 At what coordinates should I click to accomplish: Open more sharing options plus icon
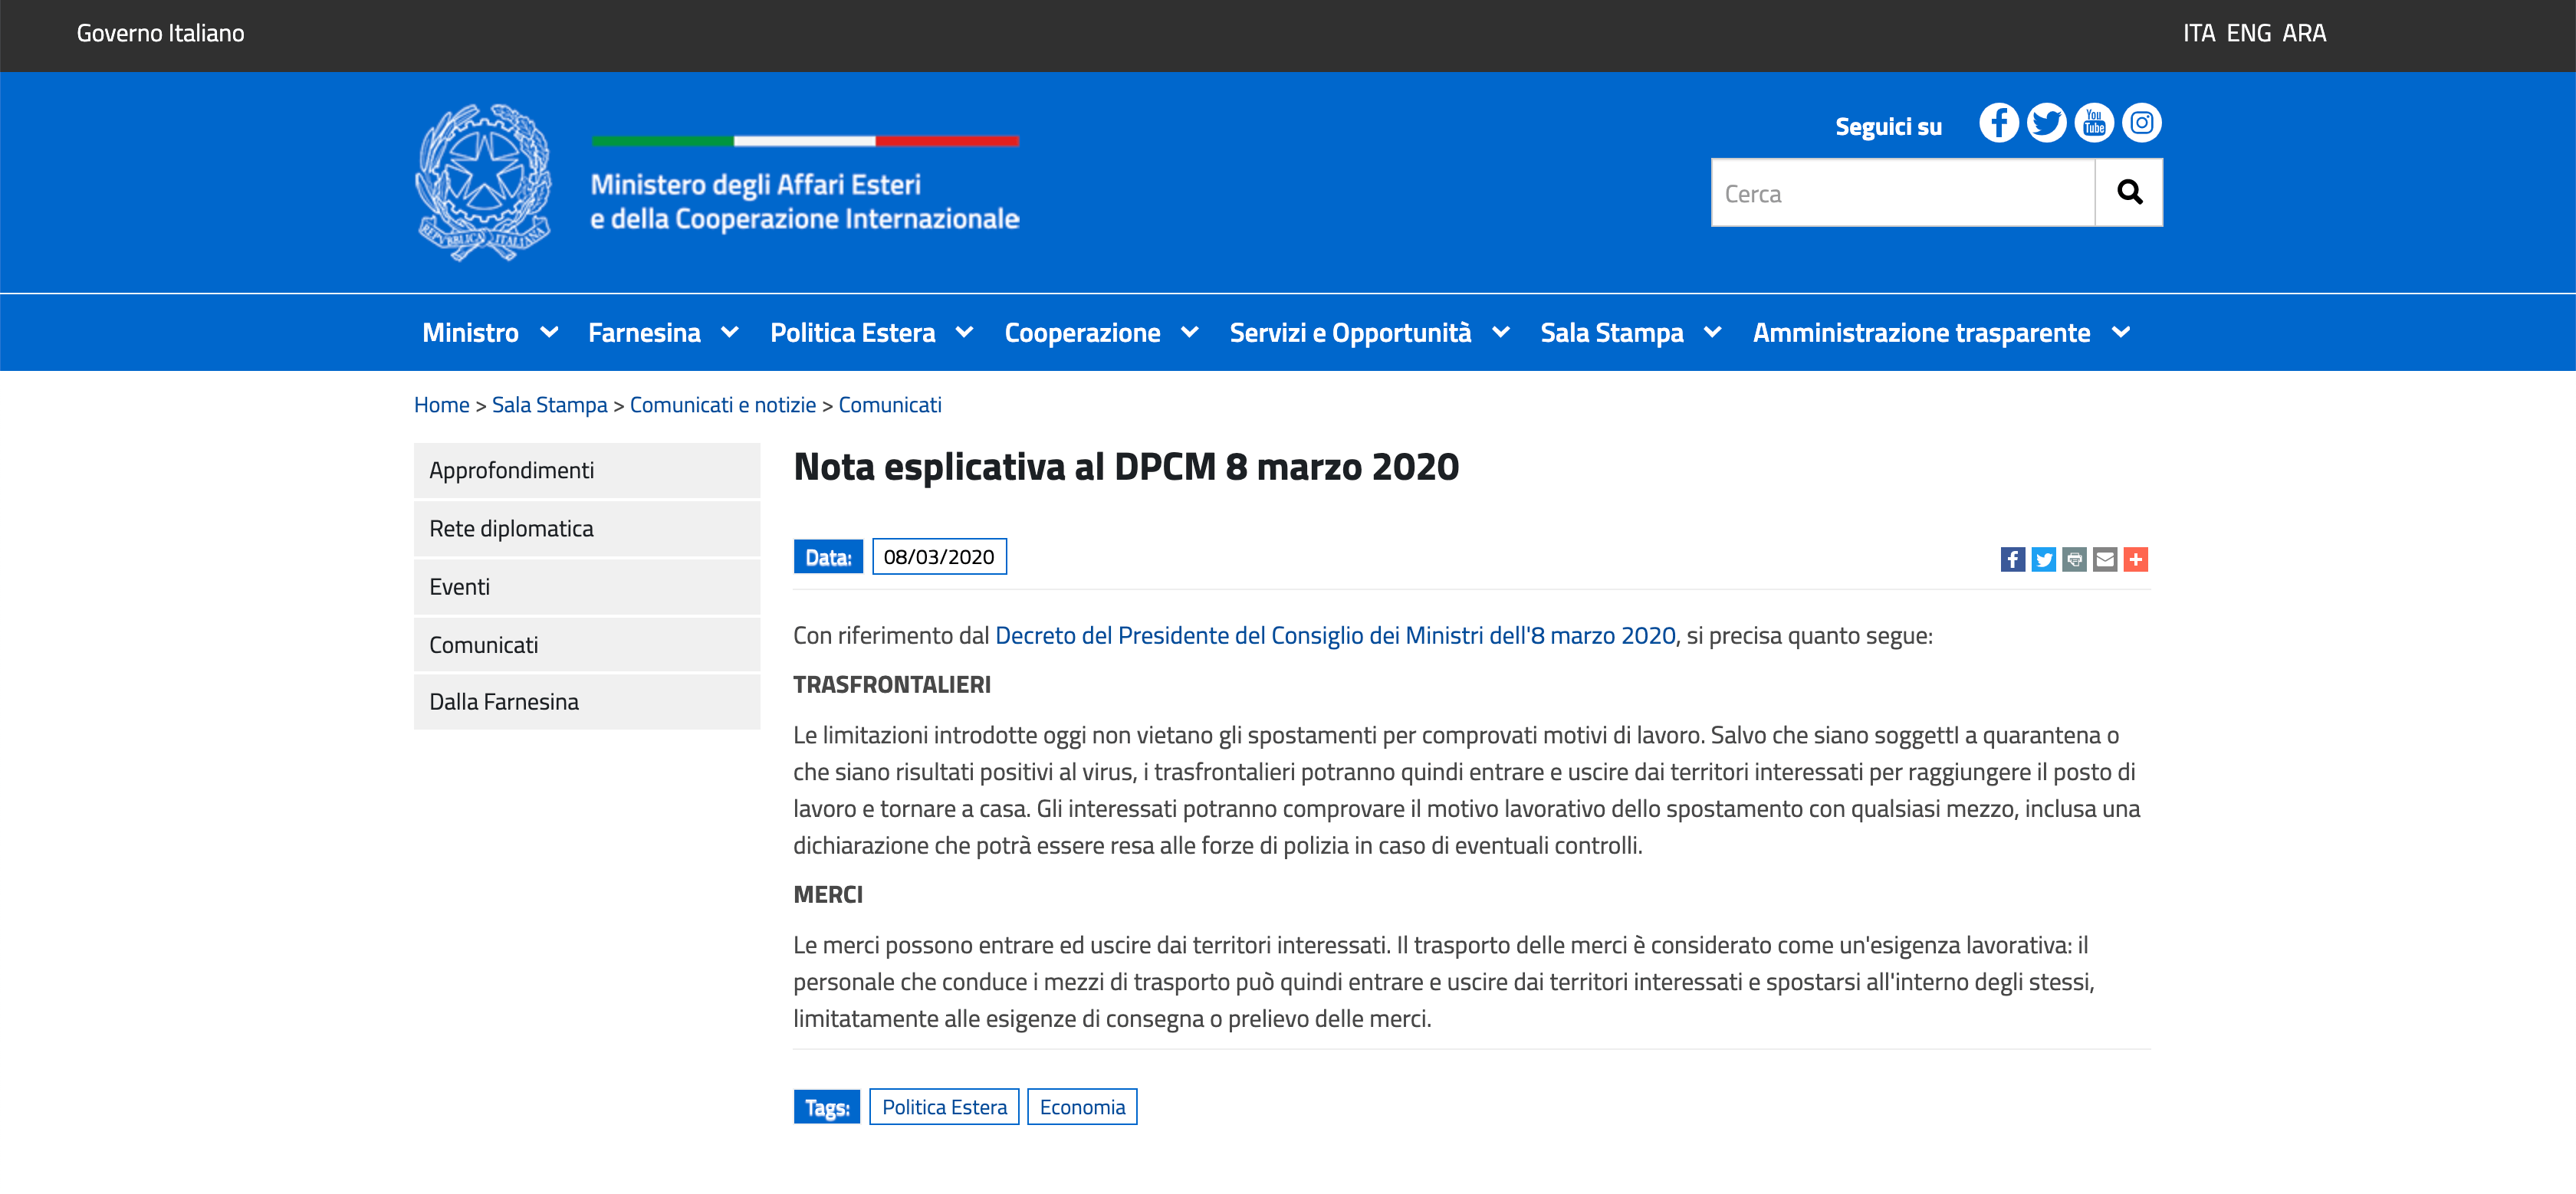[2136, 559]
